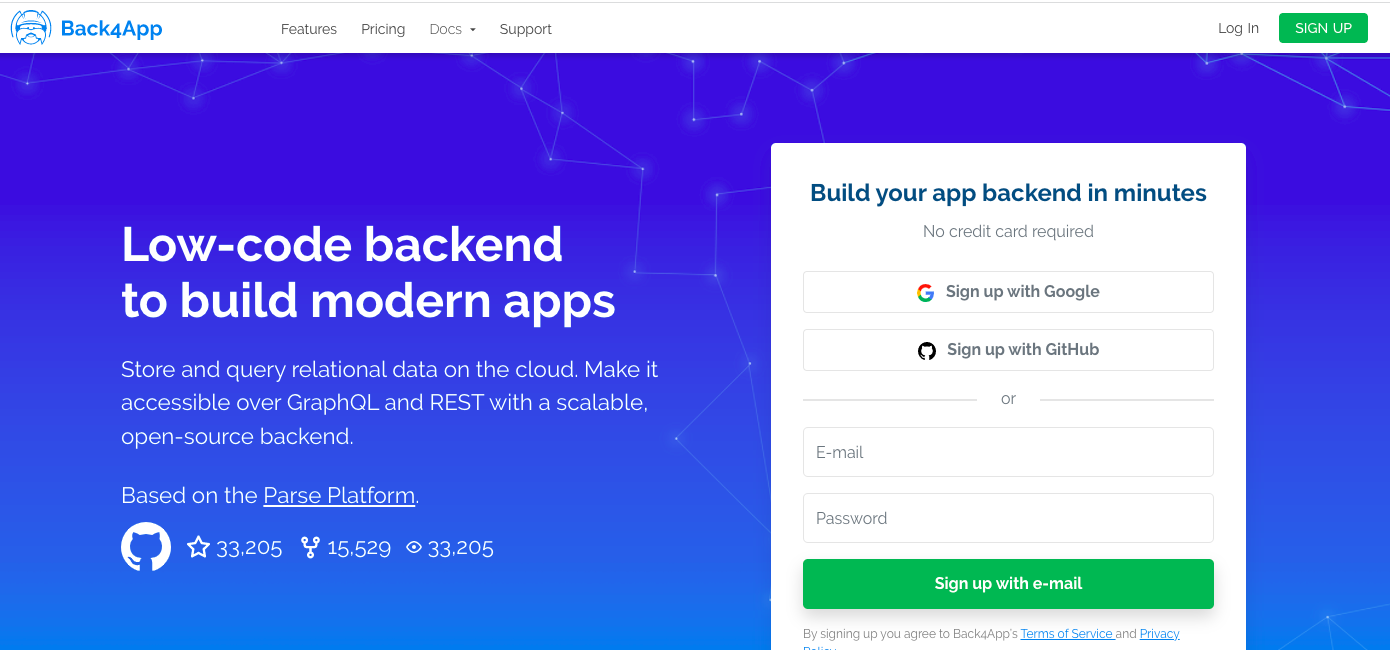Go to the Support page
1390x650 pixels.
point(526,29)
